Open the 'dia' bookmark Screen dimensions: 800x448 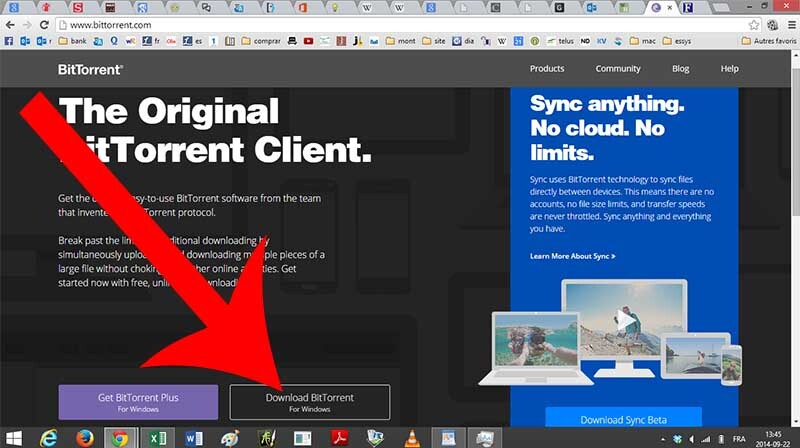[463, 41]
